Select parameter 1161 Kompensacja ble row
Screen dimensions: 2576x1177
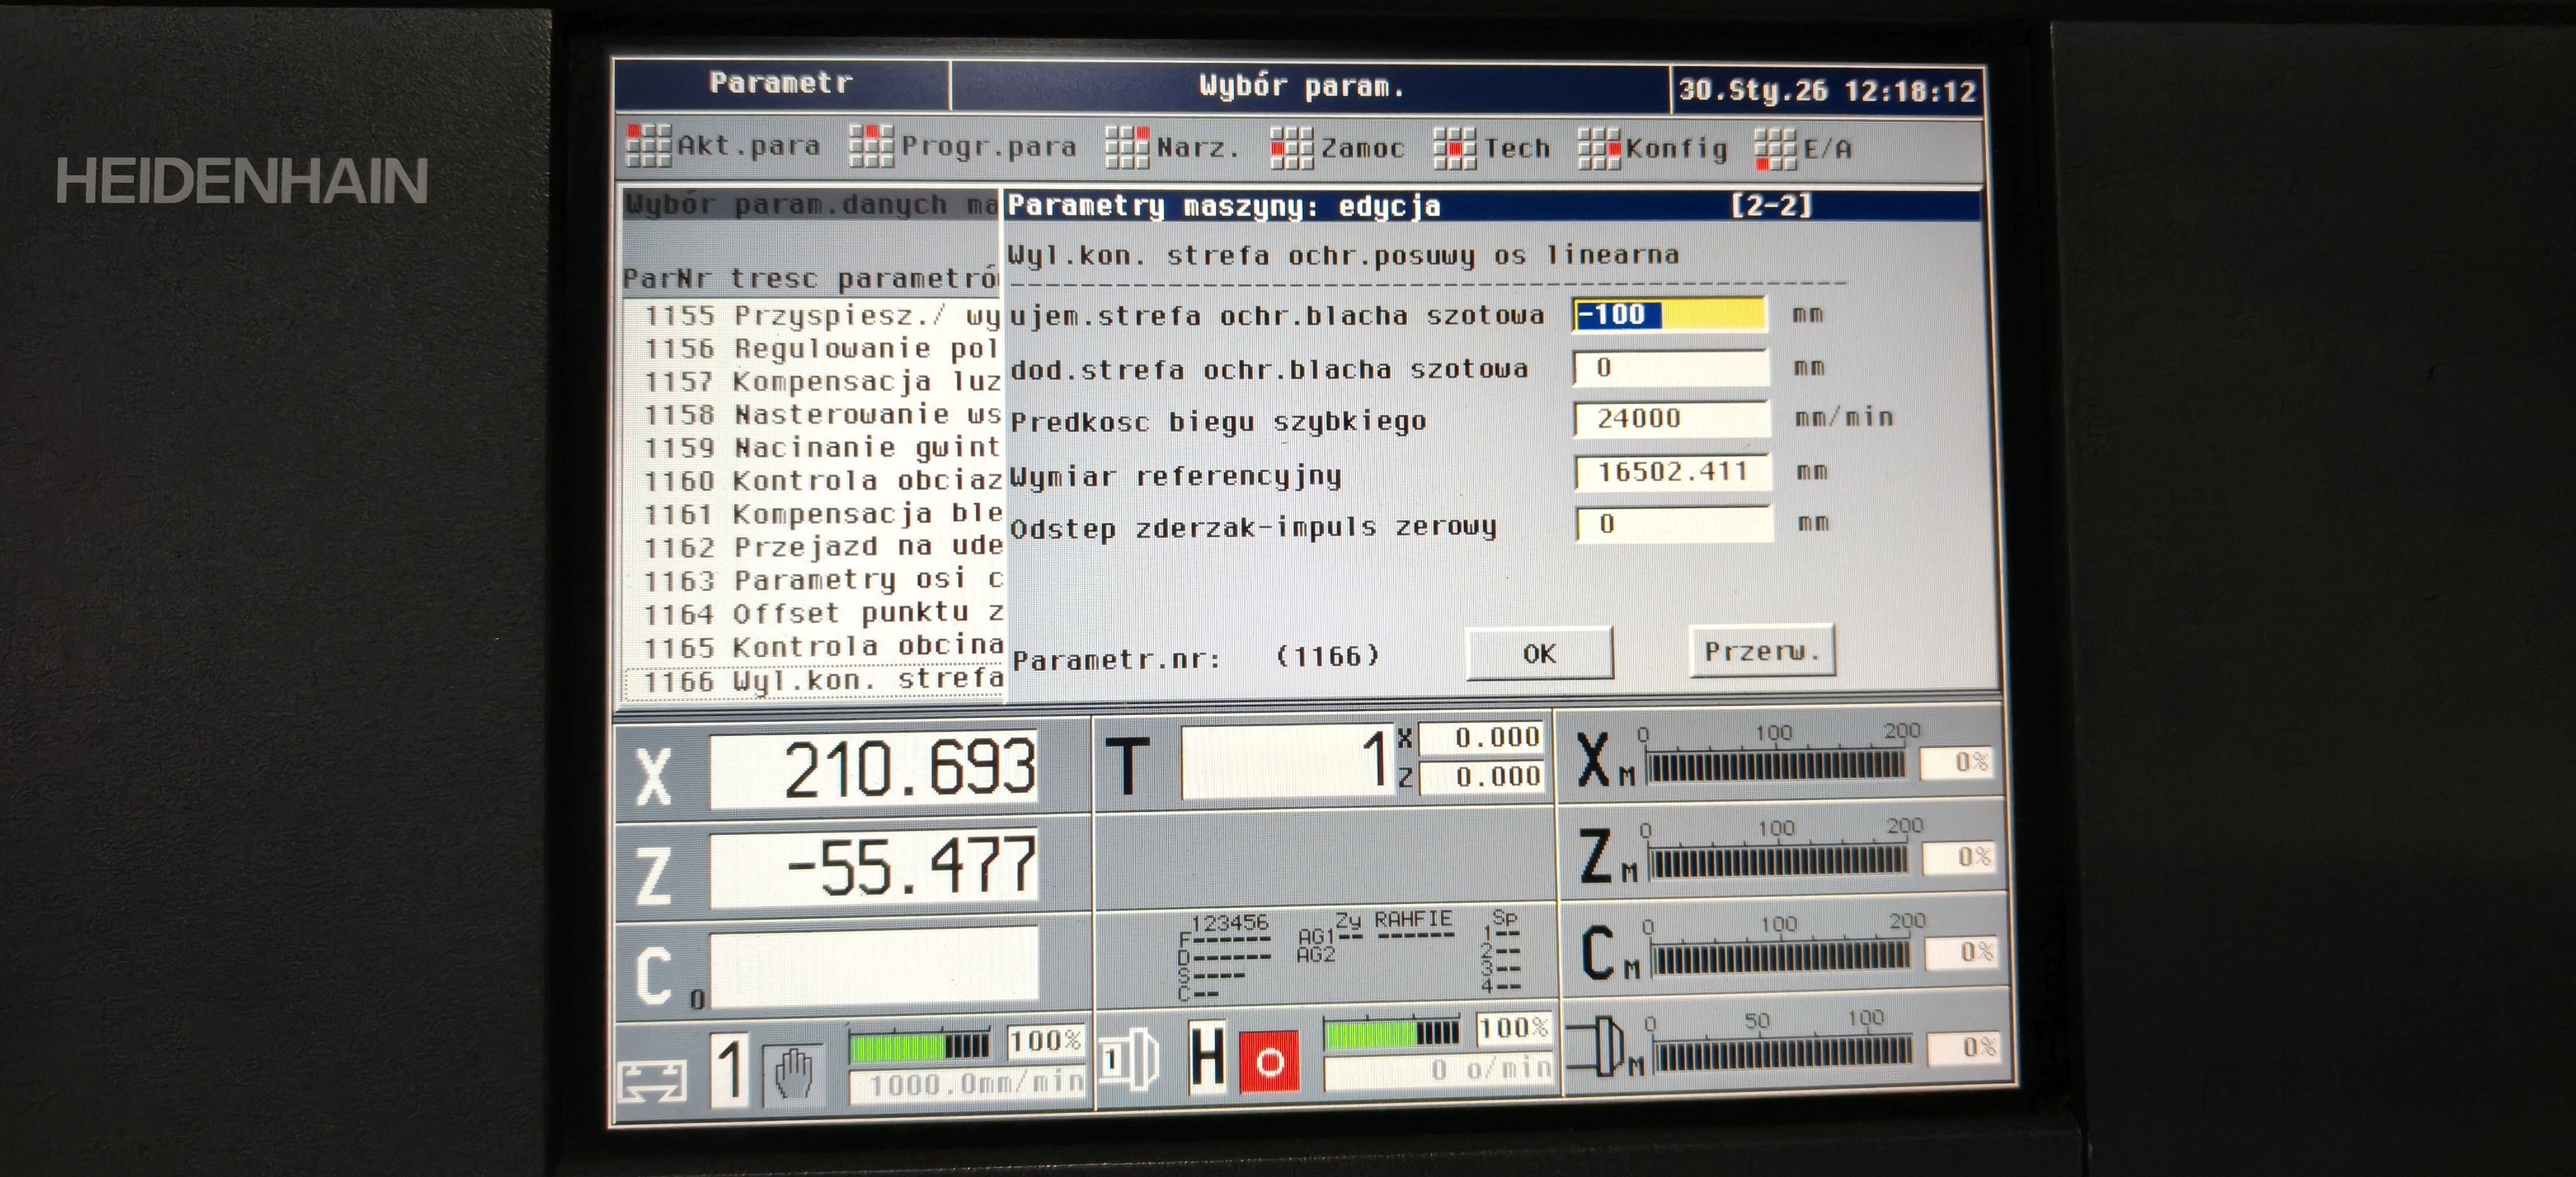coord(813,514)
